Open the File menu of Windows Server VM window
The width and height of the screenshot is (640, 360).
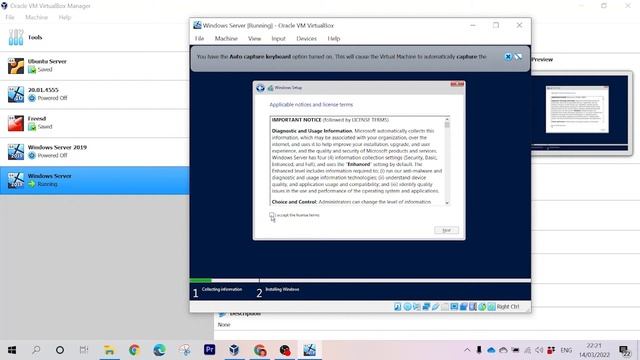coord(199,38)
